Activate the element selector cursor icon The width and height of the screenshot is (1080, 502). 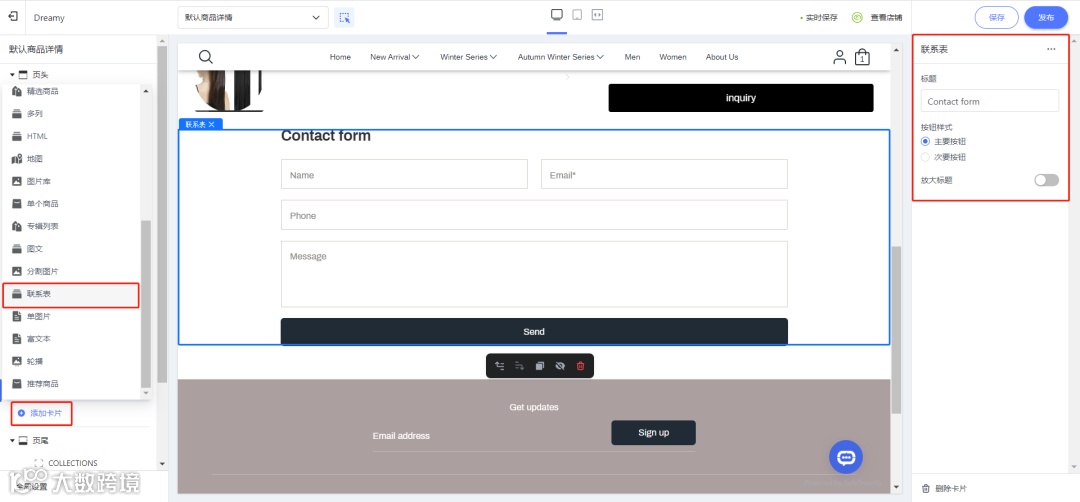pyautogui.click(x=344, y=17)
